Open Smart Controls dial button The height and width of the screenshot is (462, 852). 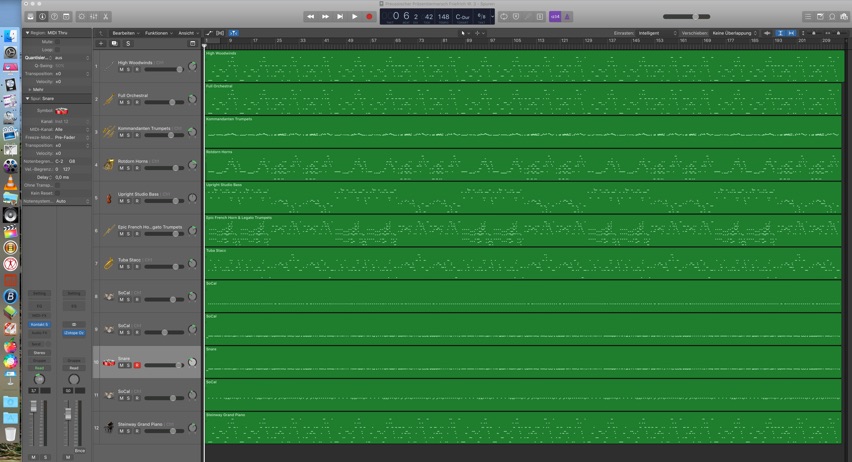coord(82,16)
